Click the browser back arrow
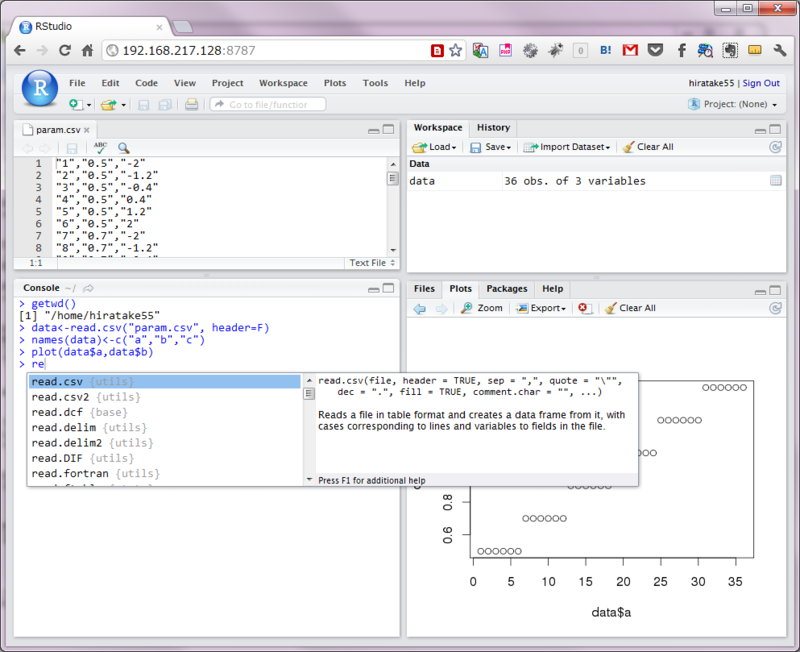This screenshot has width=800, height=652. click(x=19, y=51)
